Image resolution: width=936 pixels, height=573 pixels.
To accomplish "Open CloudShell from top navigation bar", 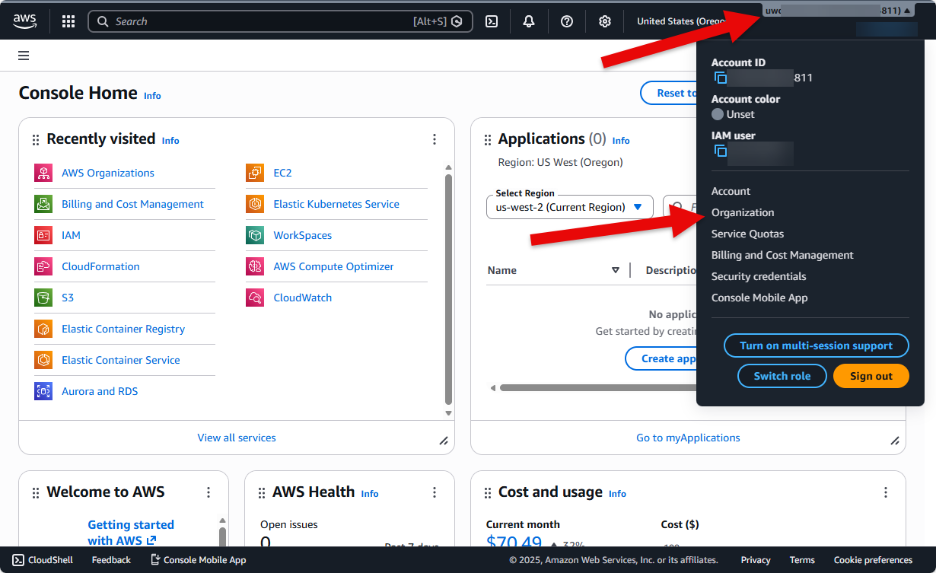I will tap(491, 21).
